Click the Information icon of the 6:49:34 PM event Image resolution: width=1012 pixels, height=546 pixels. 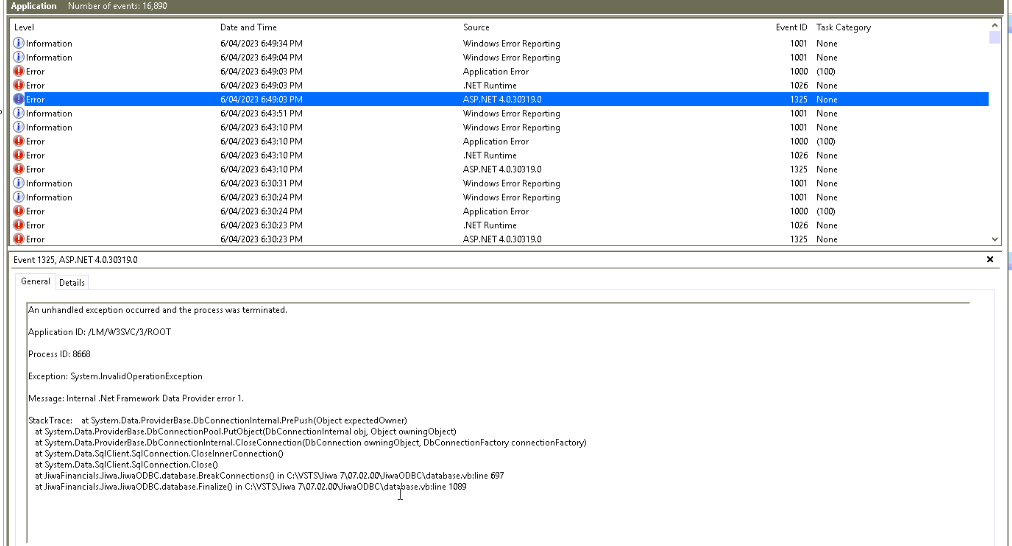coord(19,44)
